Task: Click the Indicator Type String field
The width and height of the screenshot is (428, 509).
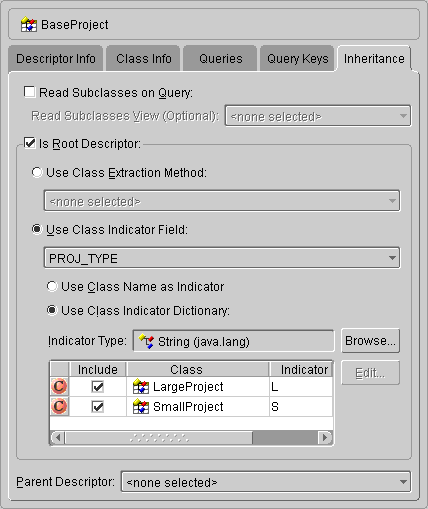Action: (233, 341)
